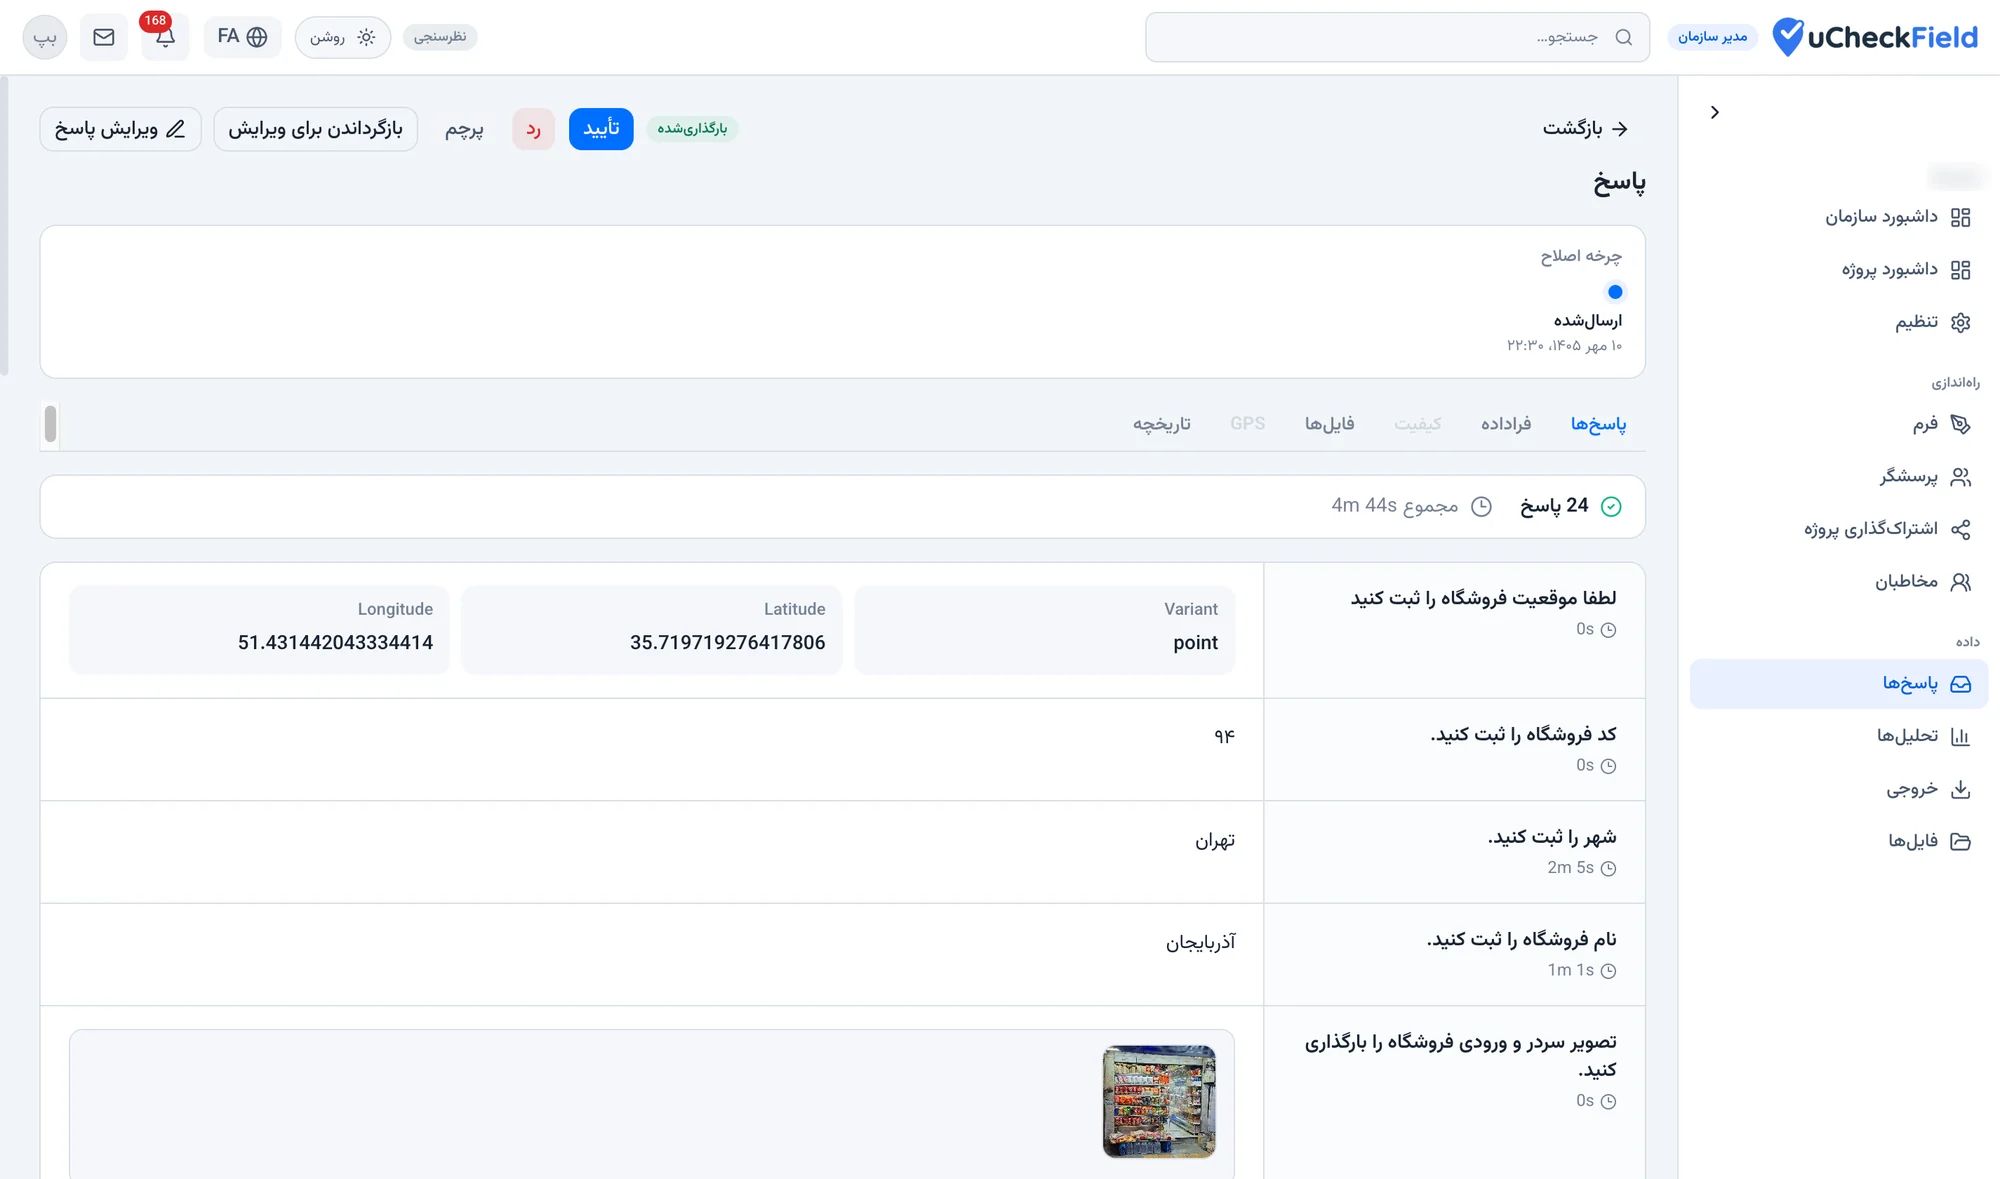Image resolution: width=2000 pixels, height=1179 pixels.
Task: Click the تأیید approve button
Action: [x=601, y=129]
